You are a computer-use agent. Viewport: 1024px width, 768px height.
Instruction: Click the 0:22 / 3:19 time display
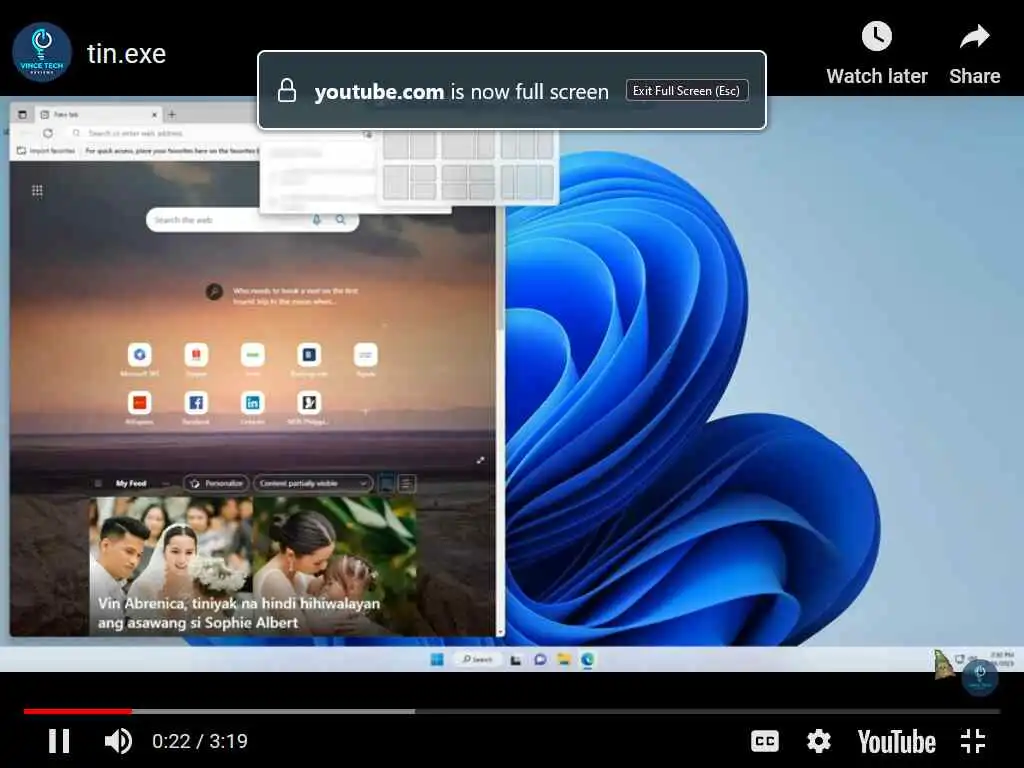[x=200, y=741]
